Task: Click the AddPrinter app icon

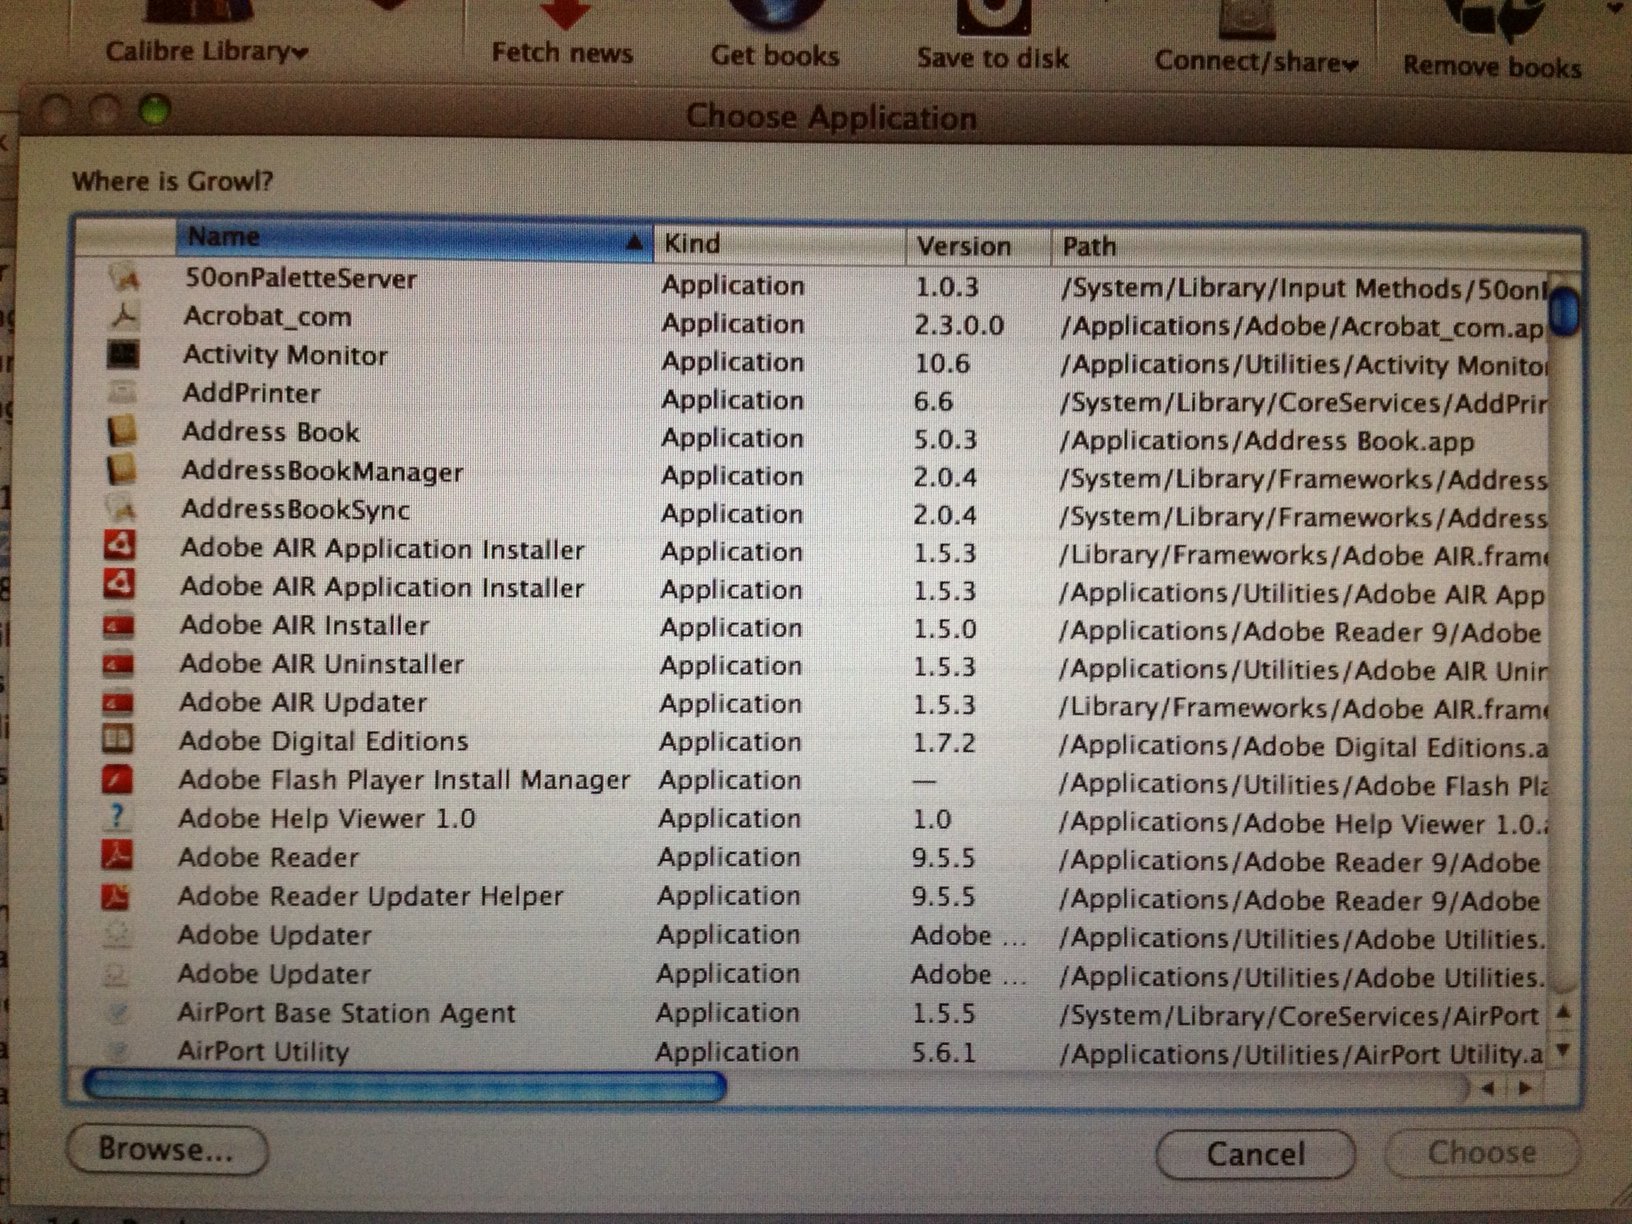Action: pyautogui.click(x=122, y=392)
